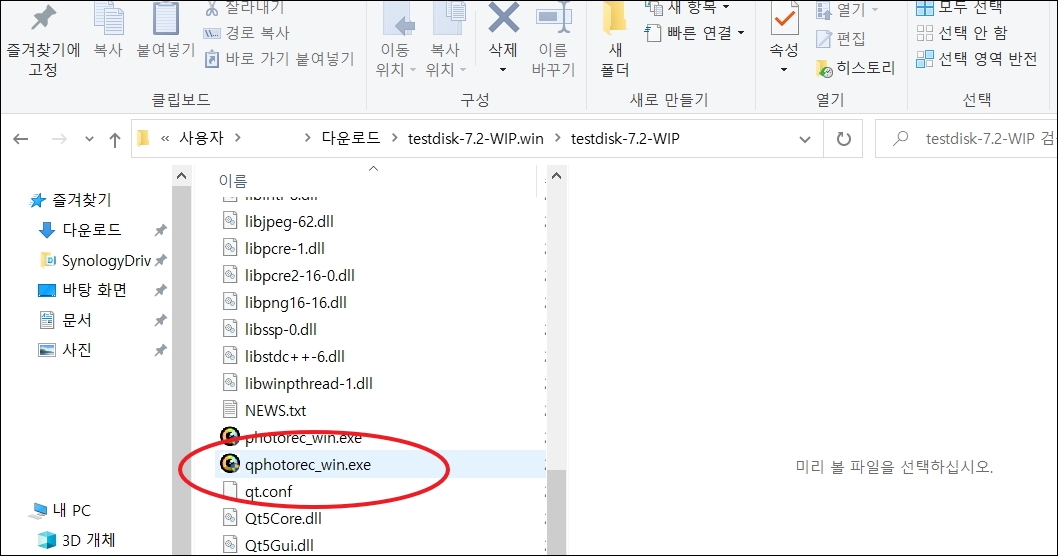Click 선택 안 함 (Select none)
This screenshot has height=556, width=1058.
coord(962,32)
